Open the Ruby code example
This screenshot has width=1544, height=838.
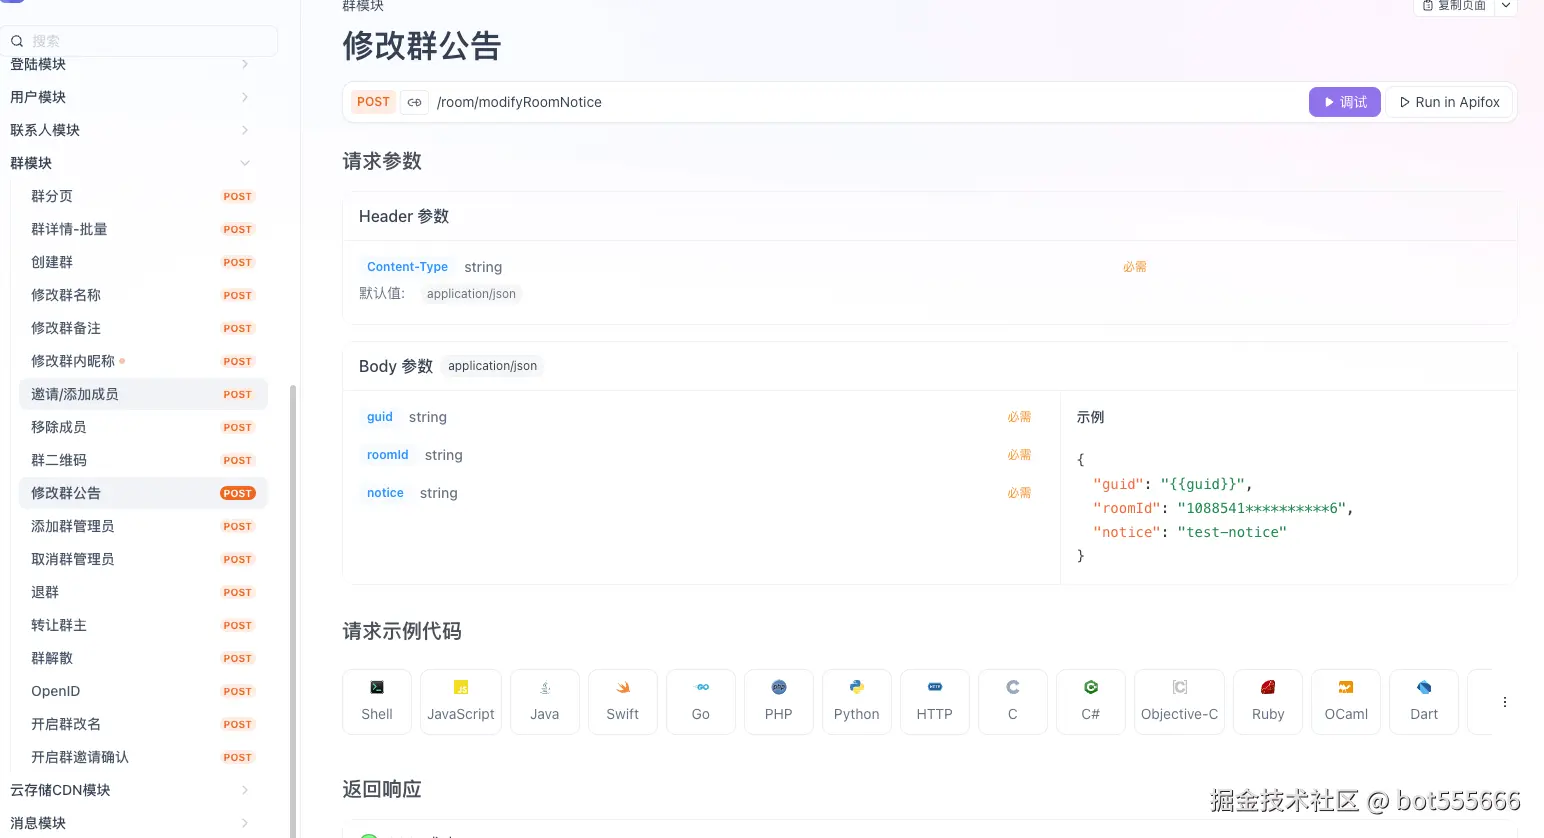[x=1267, y=700]
